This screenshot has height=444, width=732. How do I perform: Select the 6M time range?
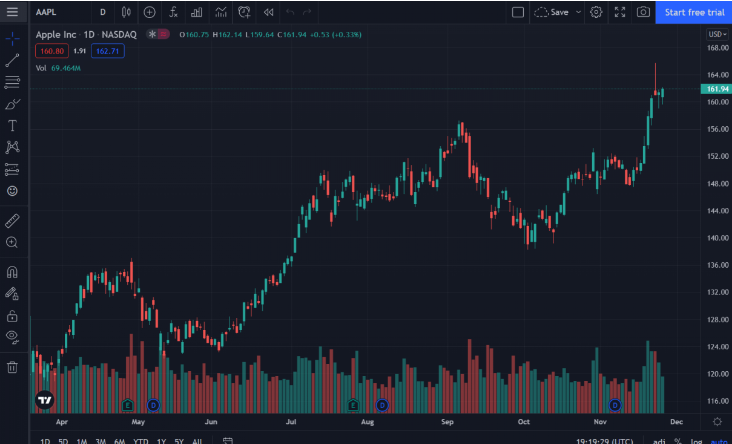click(120, 441)
